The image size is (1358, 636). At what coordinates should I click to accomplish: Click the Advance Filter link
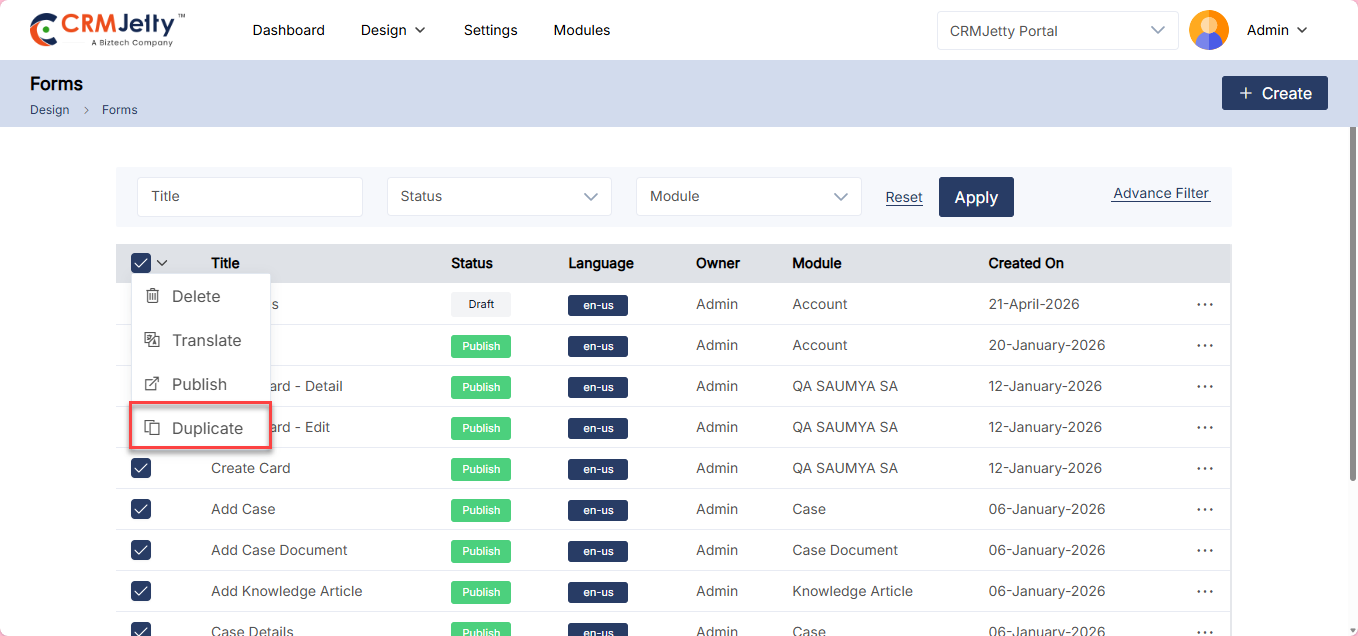click(1160, 194)
